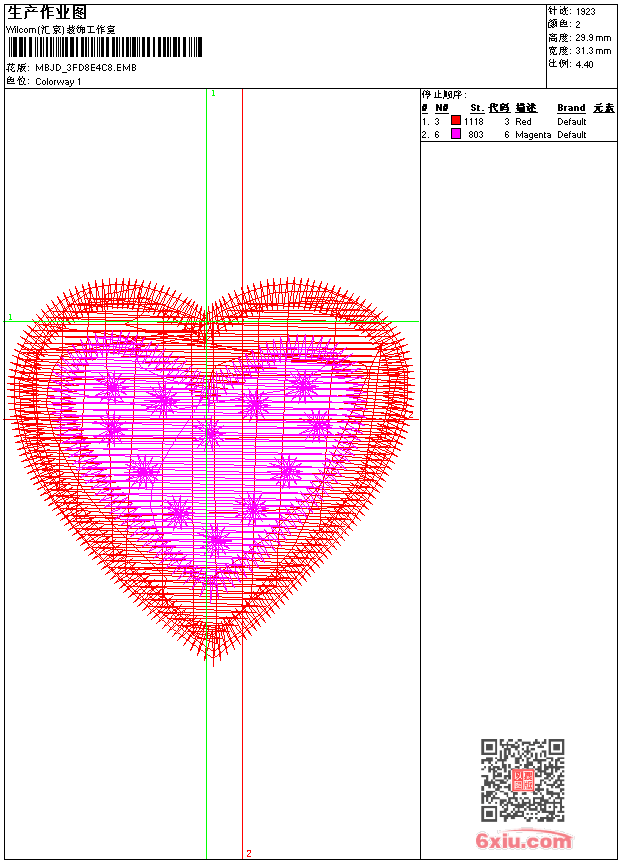This screenshot has width=620, height=860.
Task: Click the 生产作业图 title heading
Action: [47, 12]
